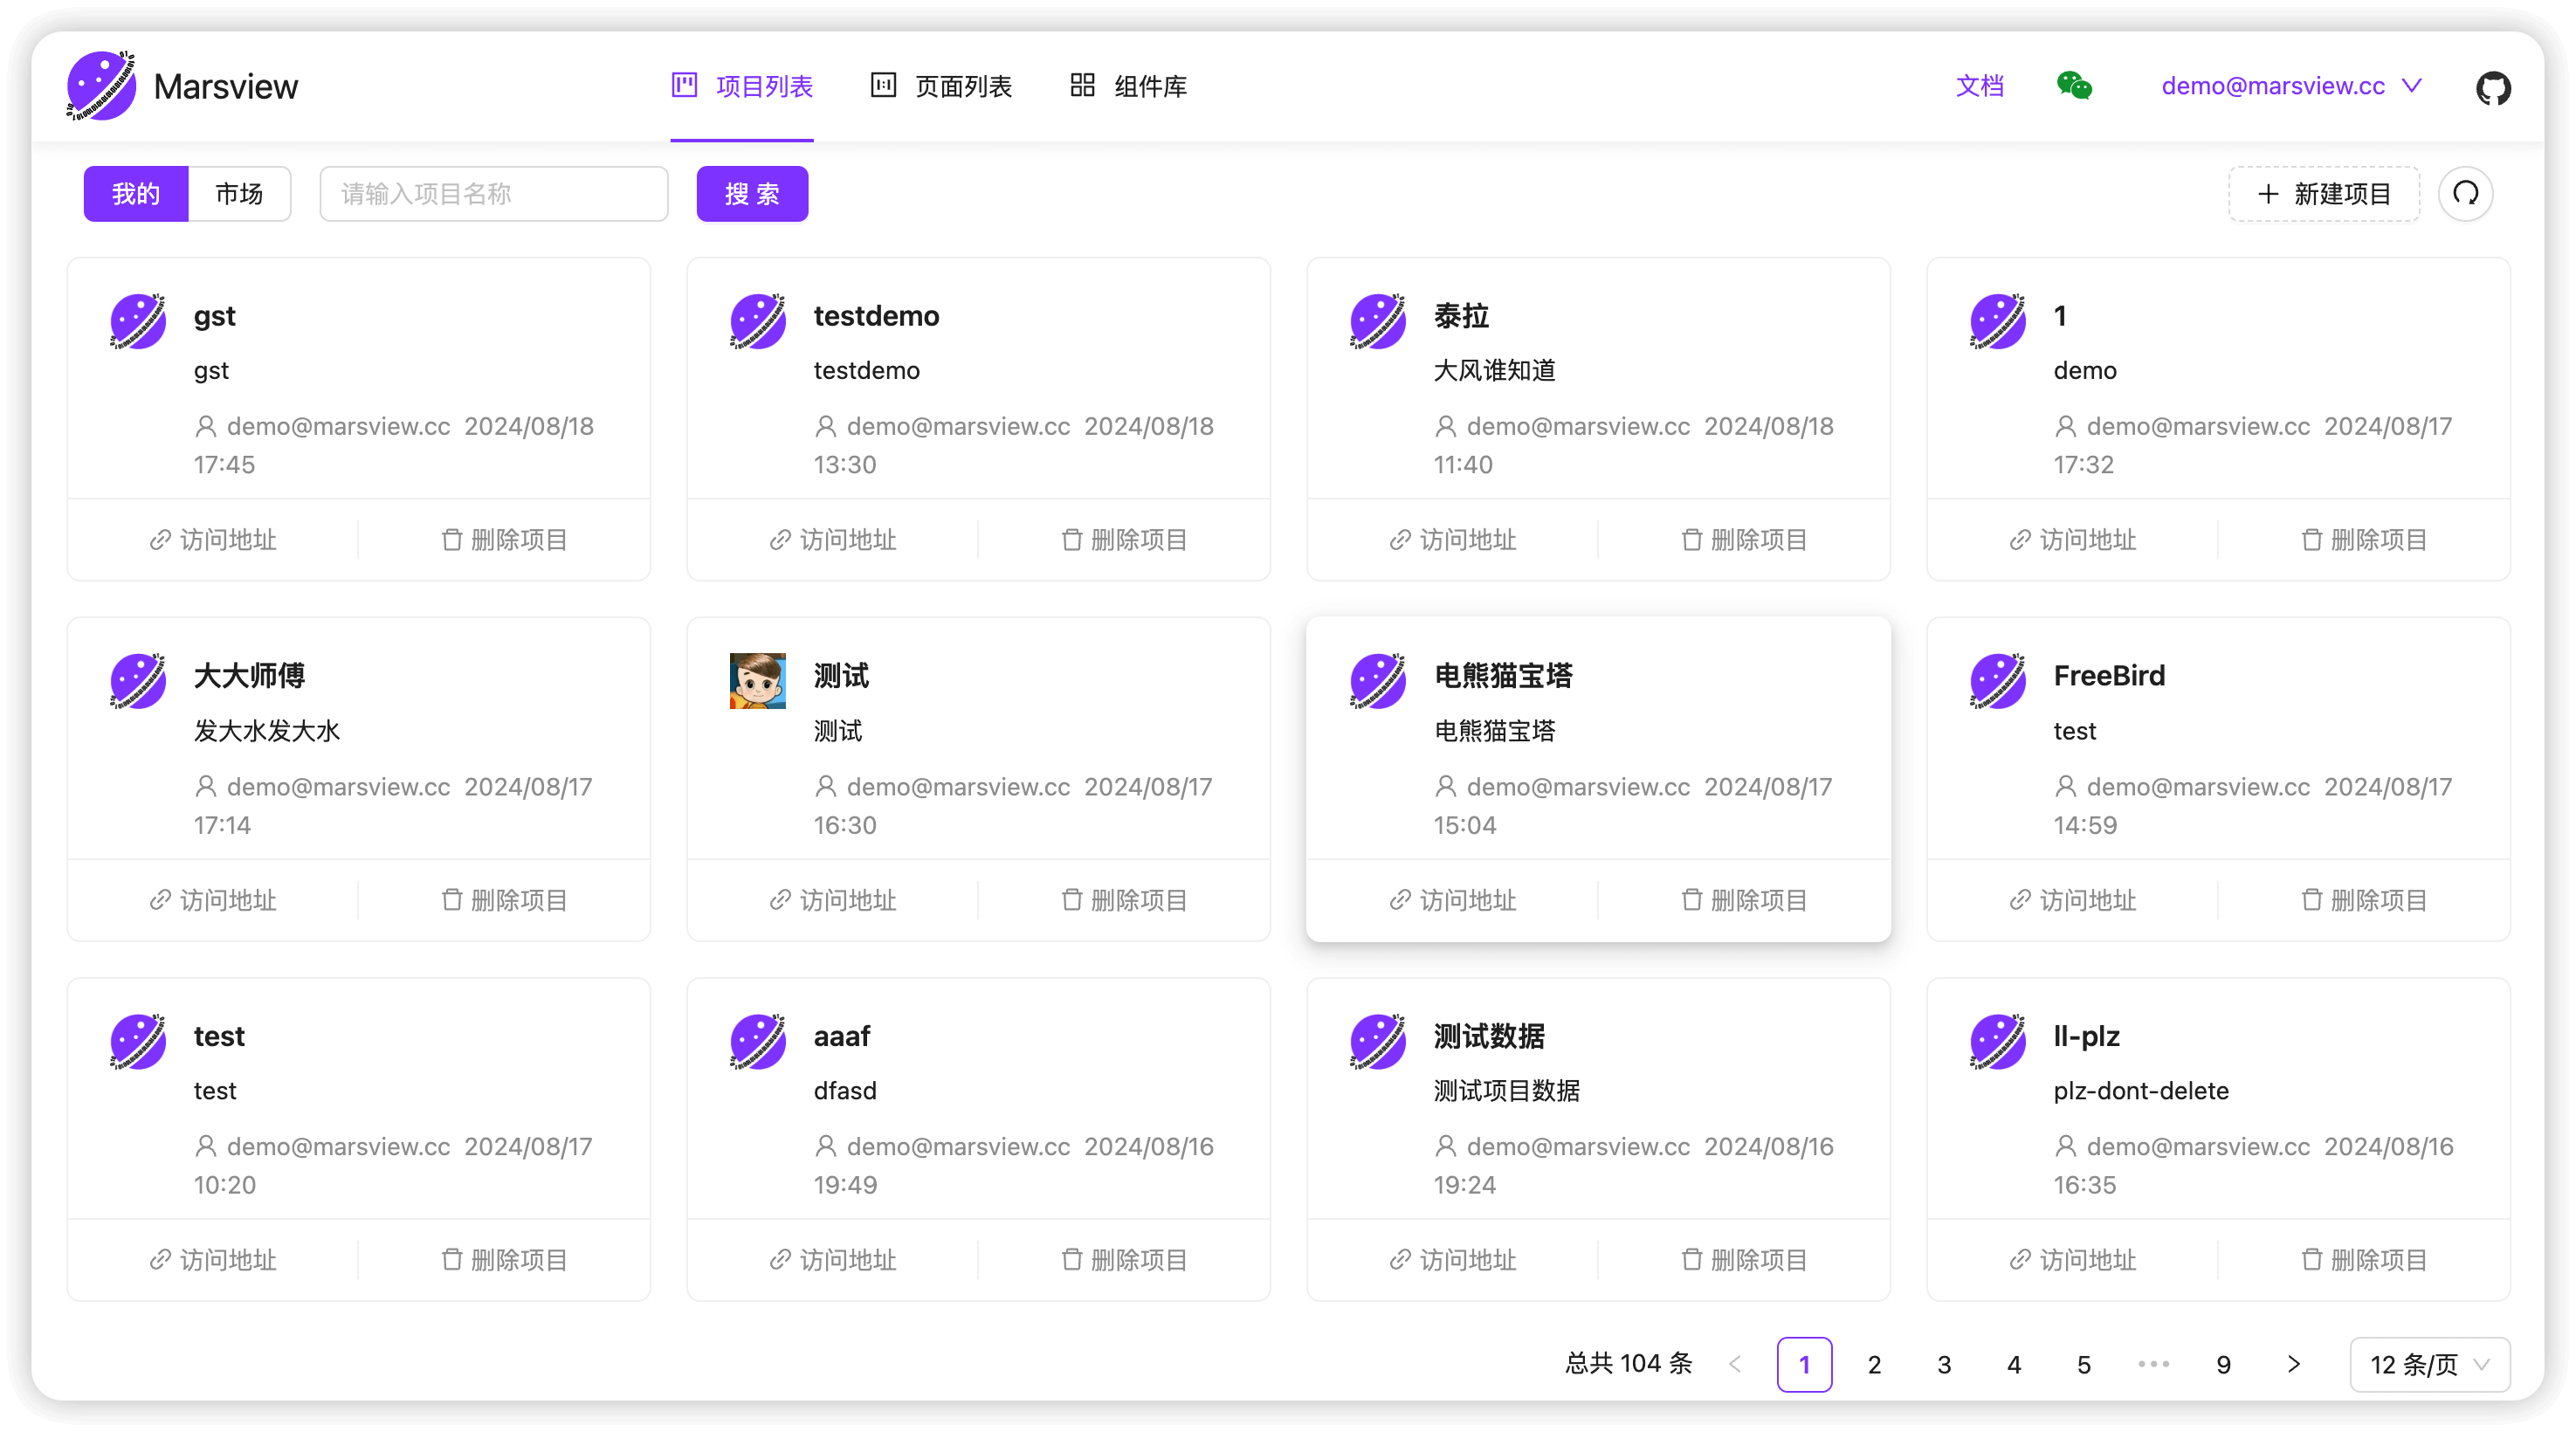
Task: Click 删除项目 on the 电熊猫宝塔 card
Action: coord(1744,900)
